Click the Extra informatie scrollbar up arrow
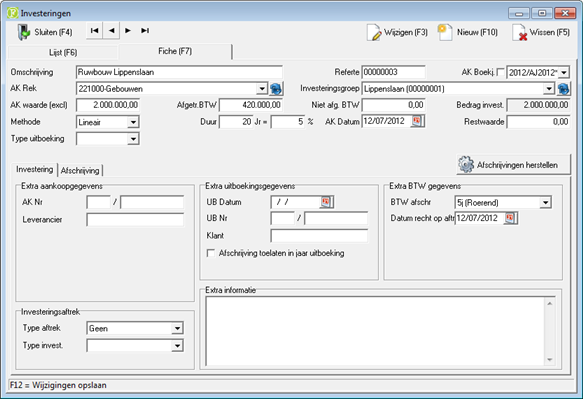The image size is (583, 399). 549,303
